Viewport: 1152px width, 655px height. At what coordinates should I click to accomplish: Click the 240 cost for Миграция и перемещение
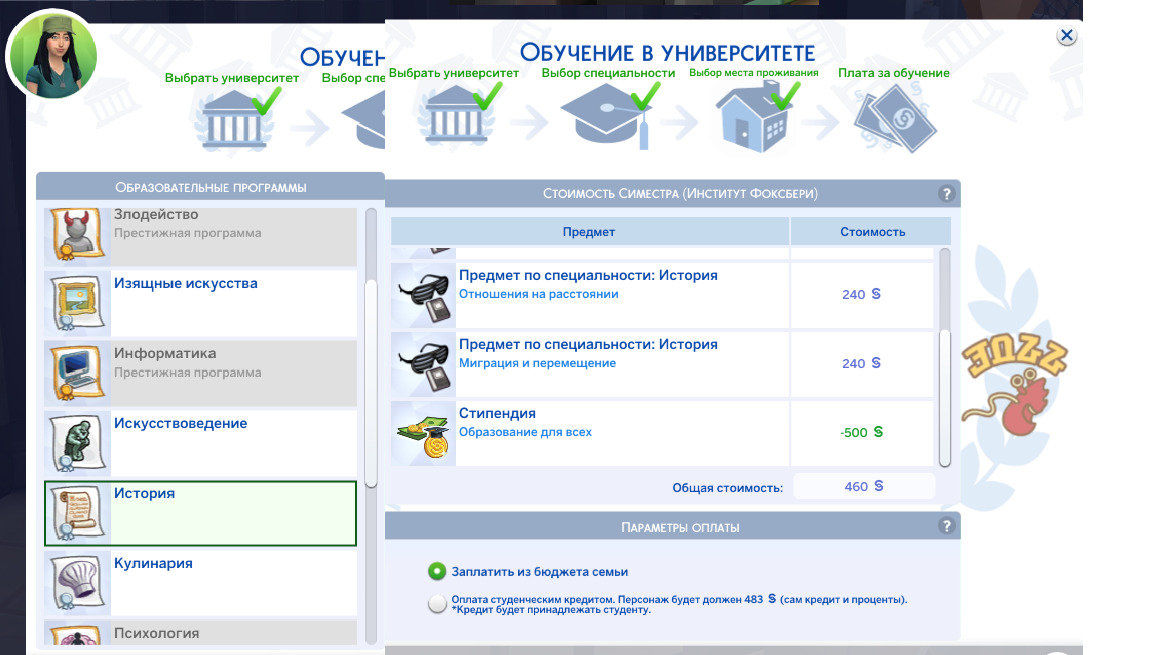[x=861, y=363]
